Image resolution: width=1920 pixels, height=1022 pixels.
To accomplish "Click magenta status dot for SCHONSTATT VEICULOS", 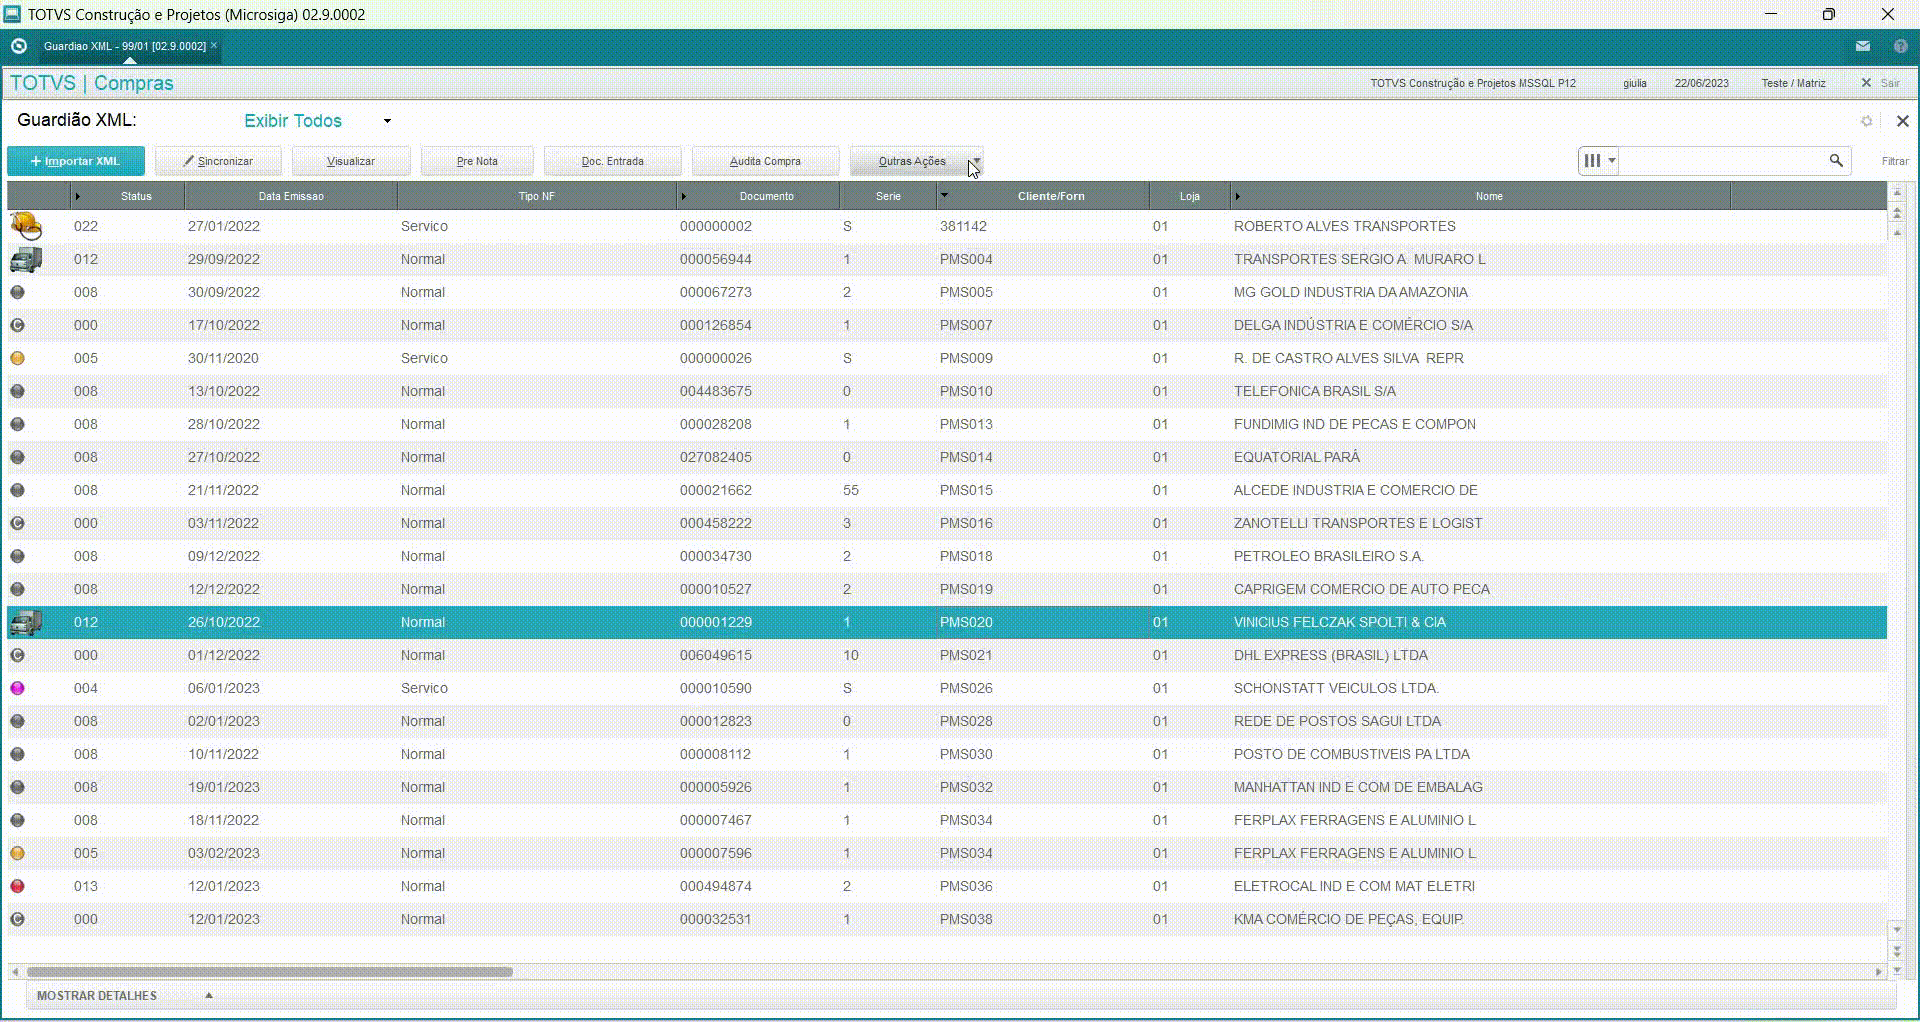I will 17,688.
